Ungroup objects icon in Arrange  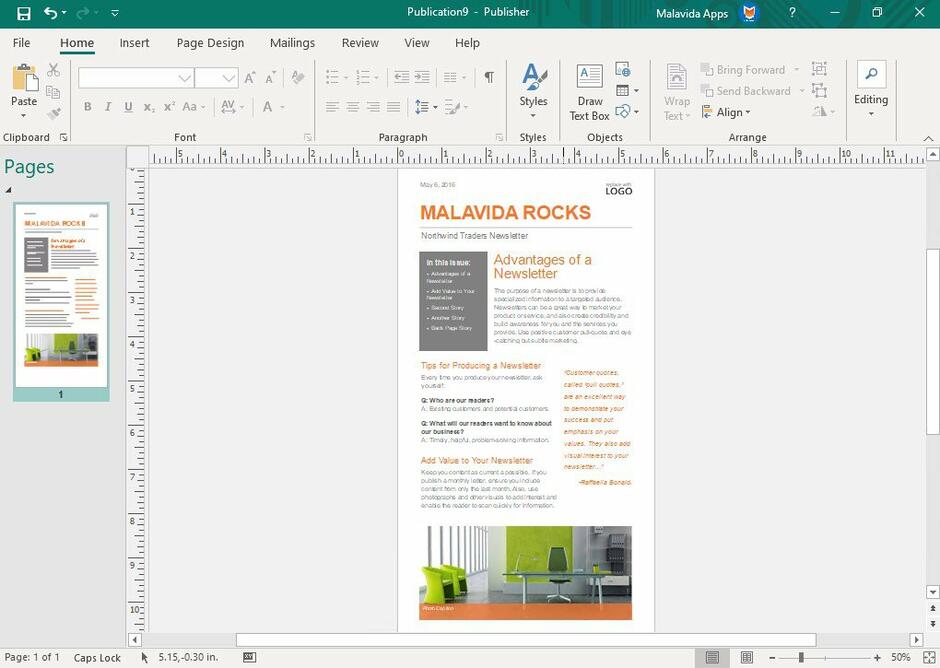[x=820, y=90]
